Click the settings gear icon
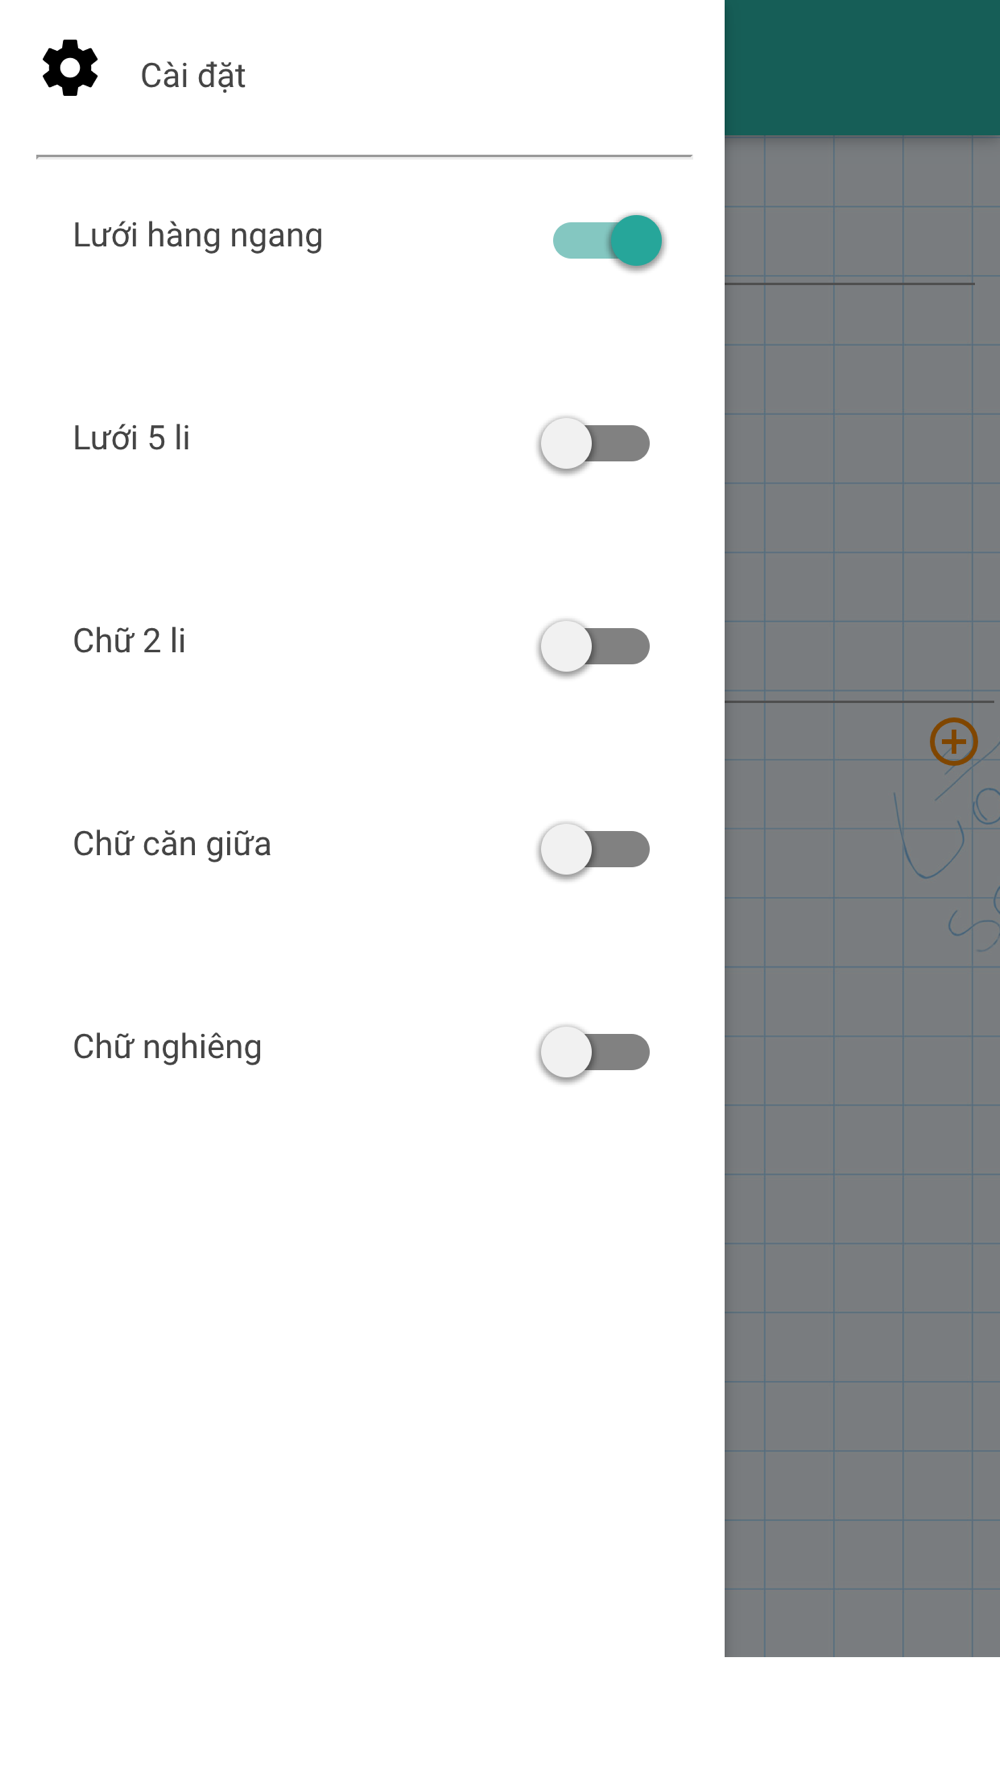 tap(70, 68)
